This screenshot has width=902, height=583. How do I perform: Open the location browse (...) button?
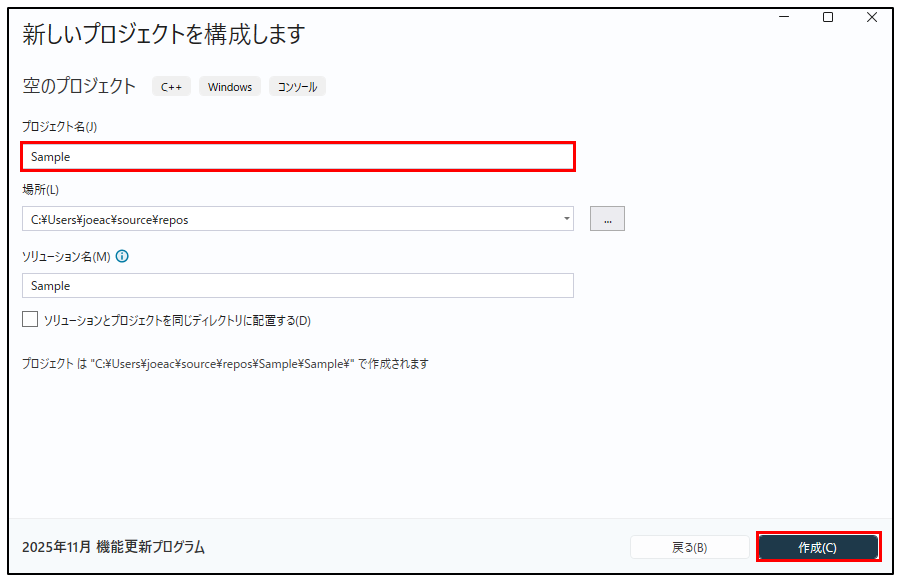click(607, 219)
